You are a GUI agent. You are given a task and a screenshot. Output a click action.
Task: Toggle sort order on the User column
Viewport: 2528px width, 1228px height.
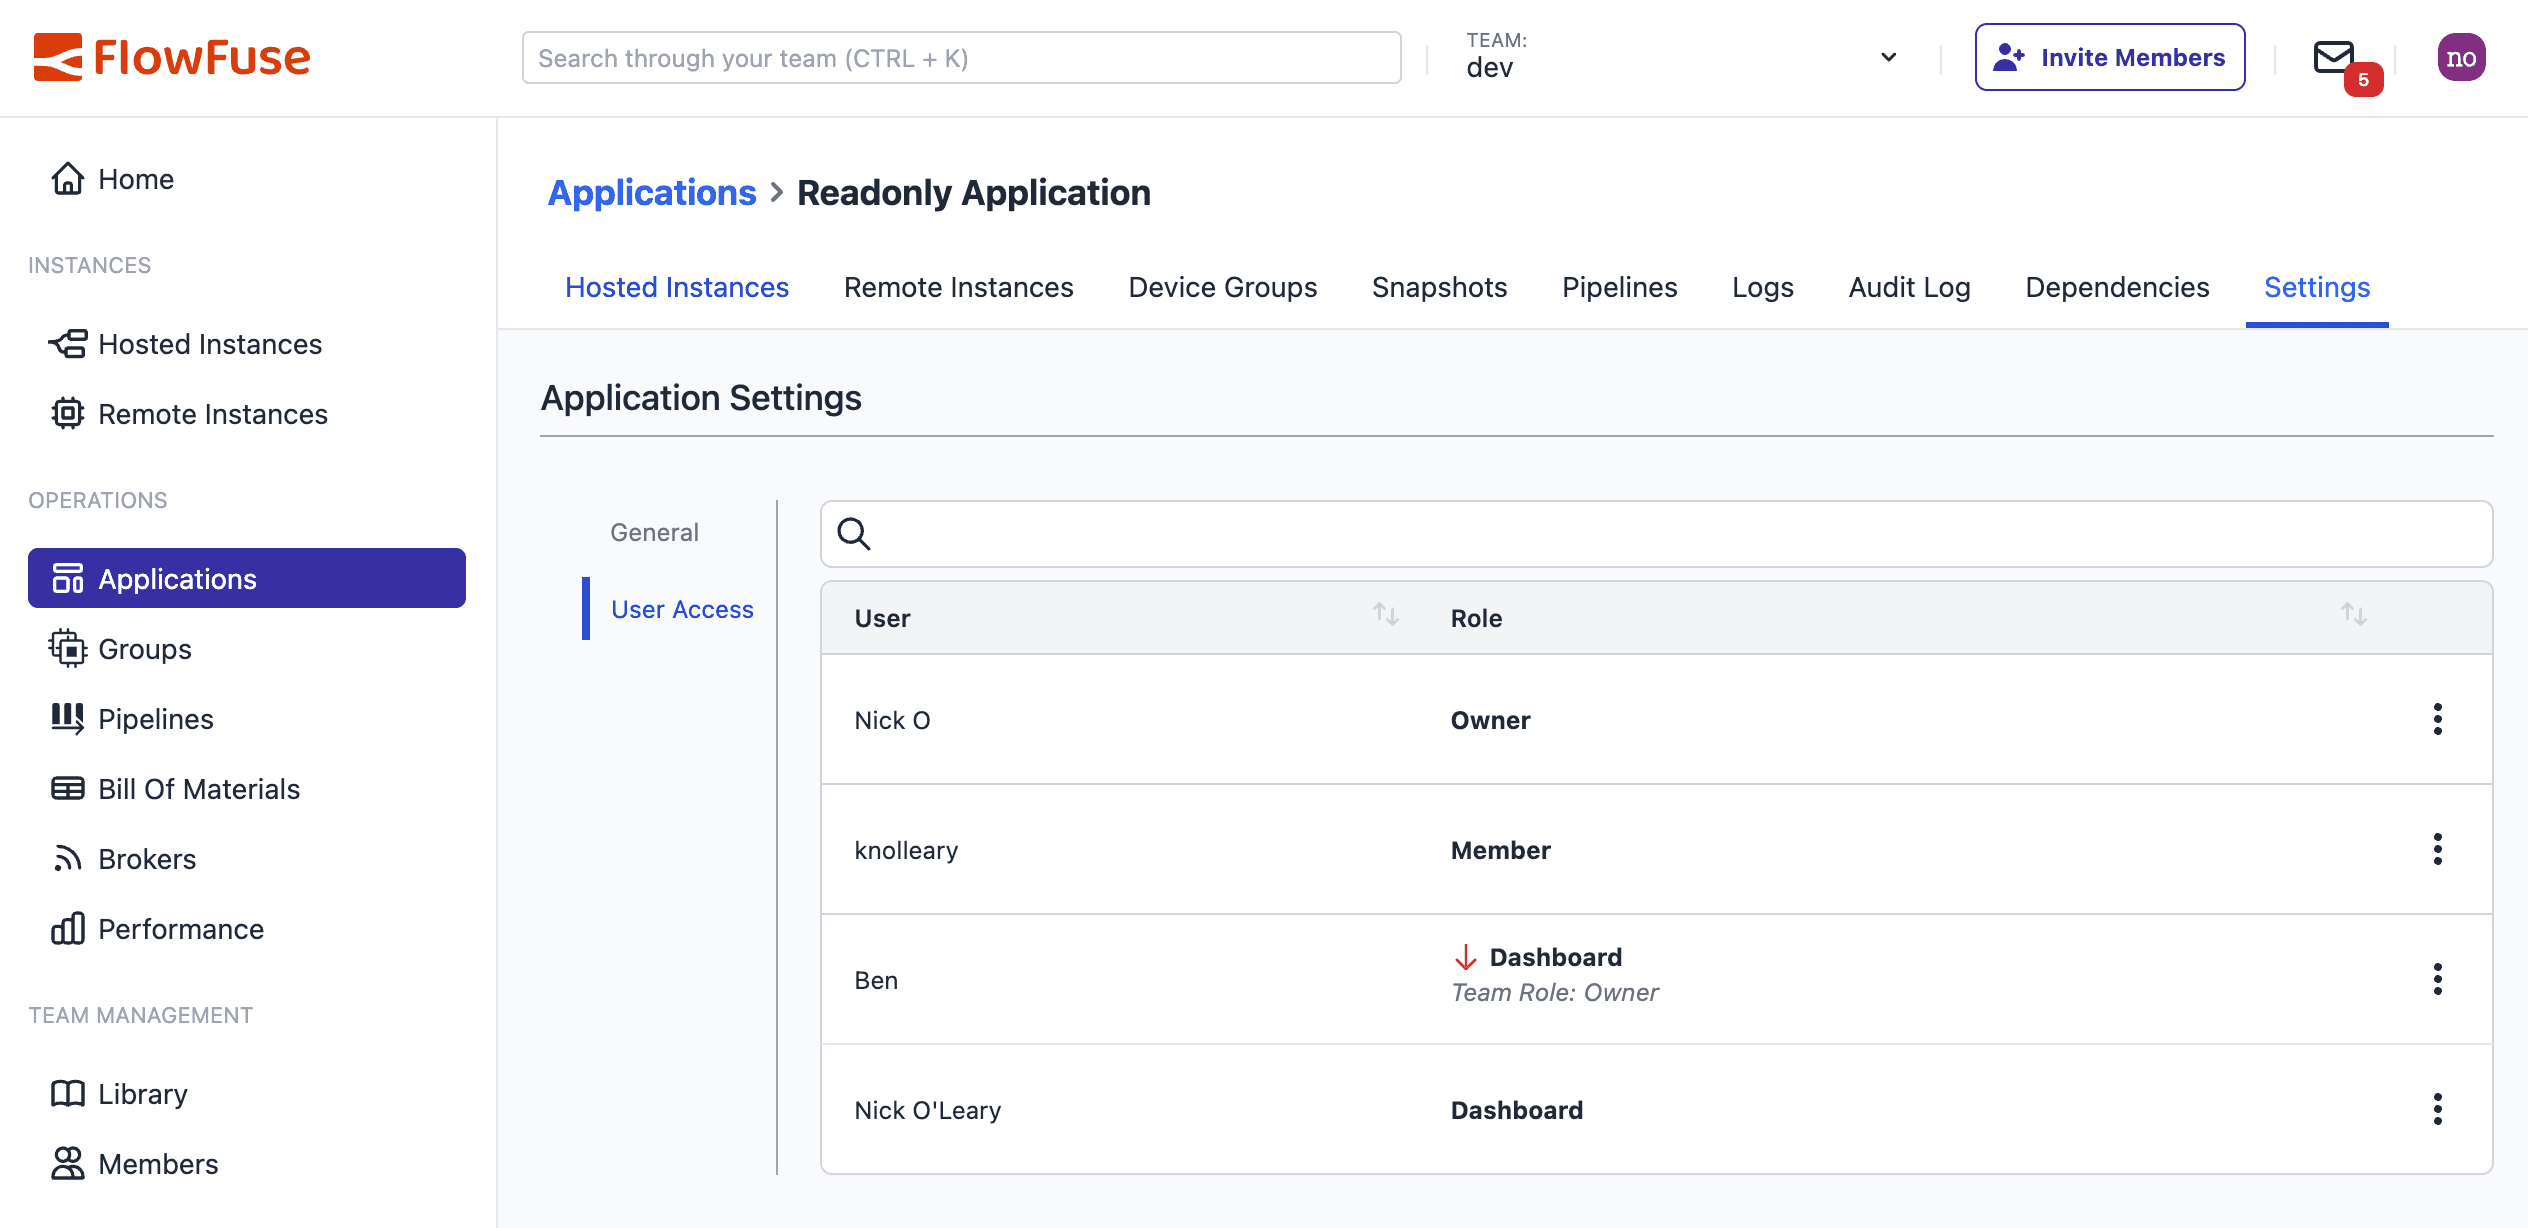coord(1386,616)
